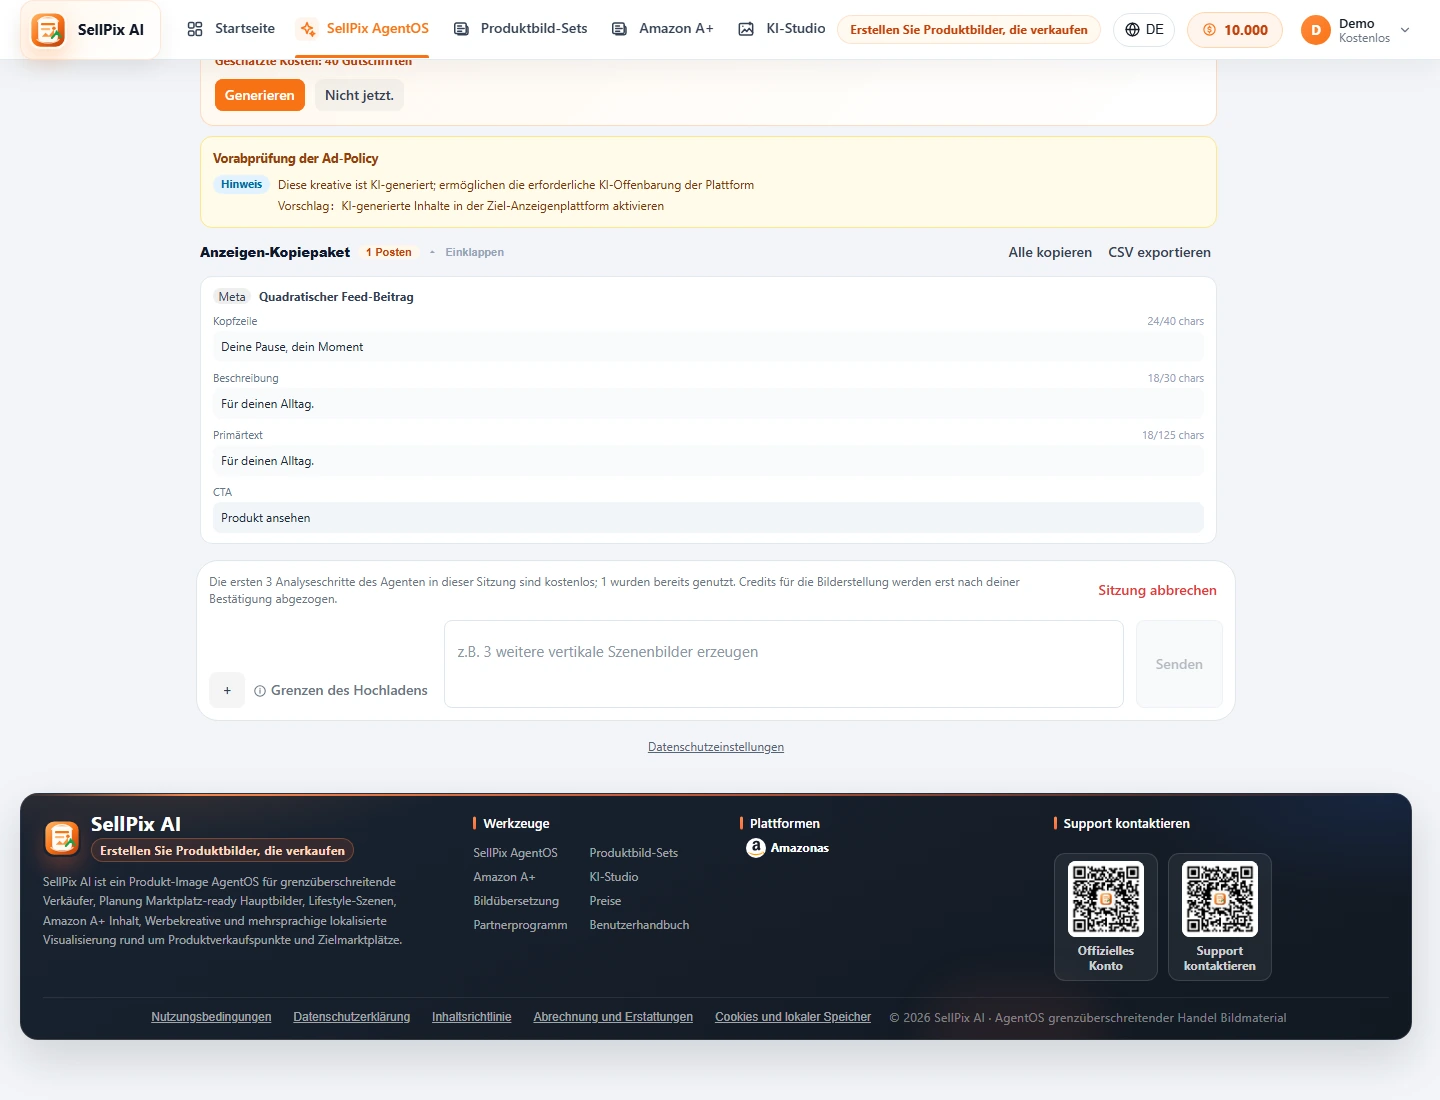The image size is (1440, 1100).
Task: Open the Startseite navigation item
Action: click(231, 29)
